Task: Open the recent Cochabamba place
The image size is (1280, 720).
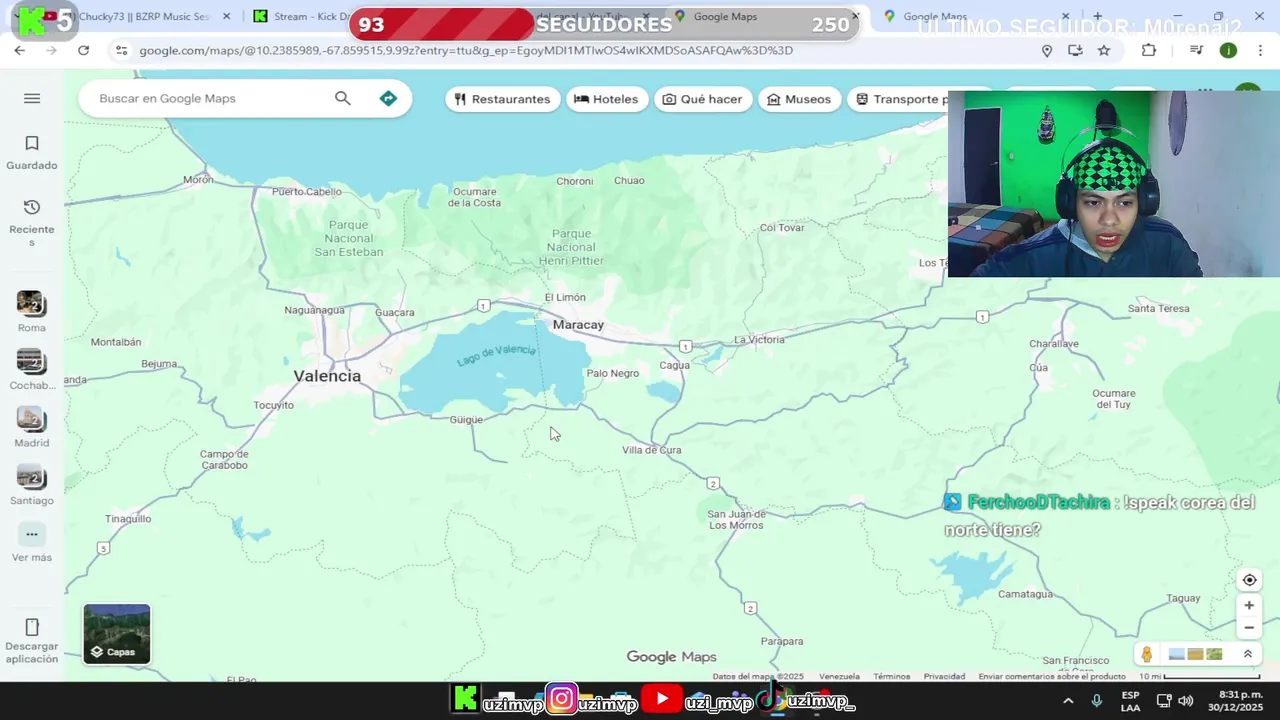Action: pos(31,370)
